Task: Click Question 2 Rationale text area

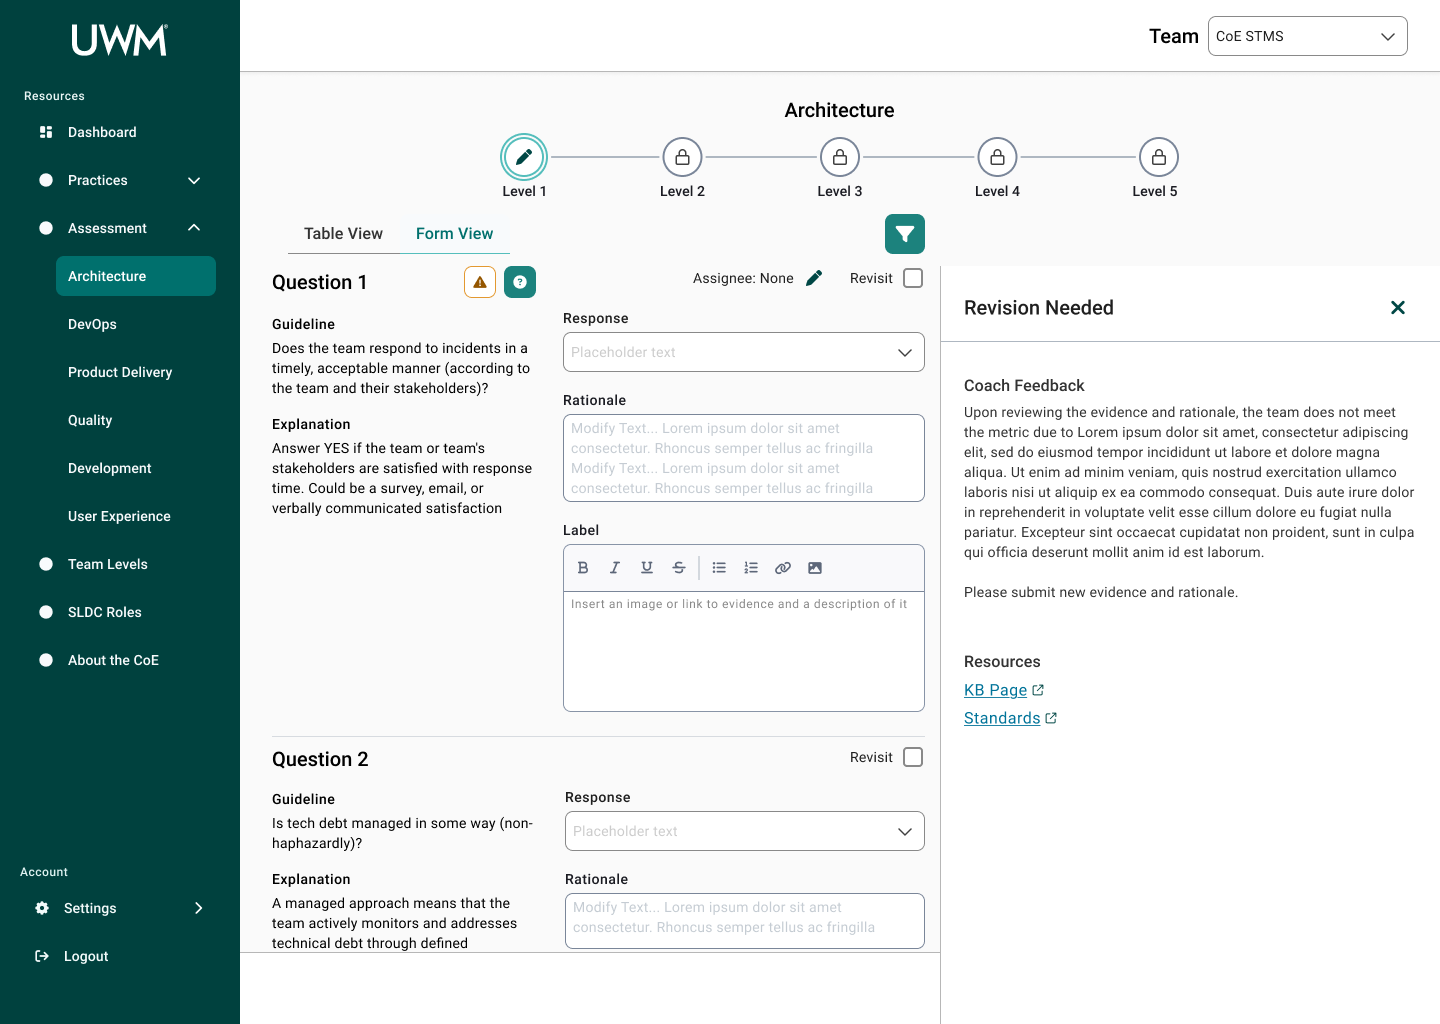Action: point(745,921)
